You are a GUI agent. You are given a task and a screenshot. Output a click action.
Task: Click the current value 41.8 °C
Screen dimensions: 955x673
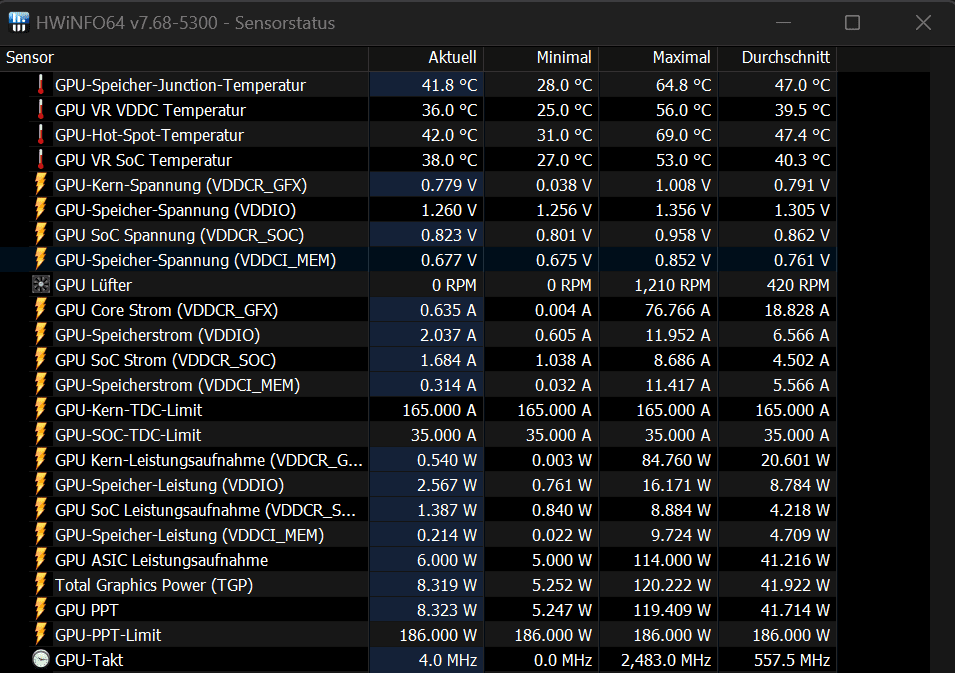(449, 85)
